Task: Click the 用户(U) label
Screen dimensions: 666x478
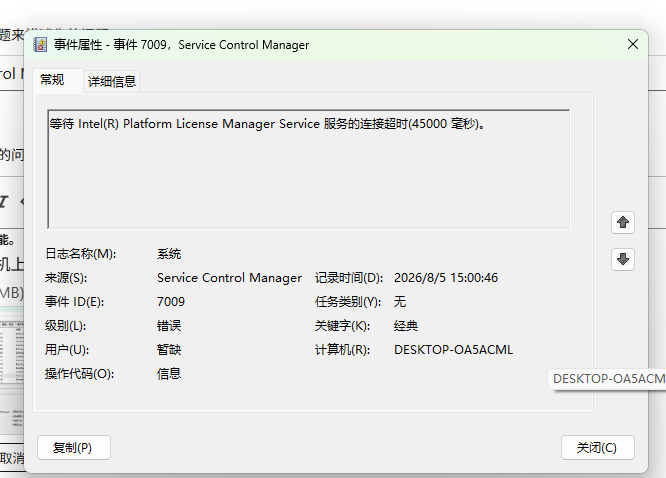Action: coord(67,350)
